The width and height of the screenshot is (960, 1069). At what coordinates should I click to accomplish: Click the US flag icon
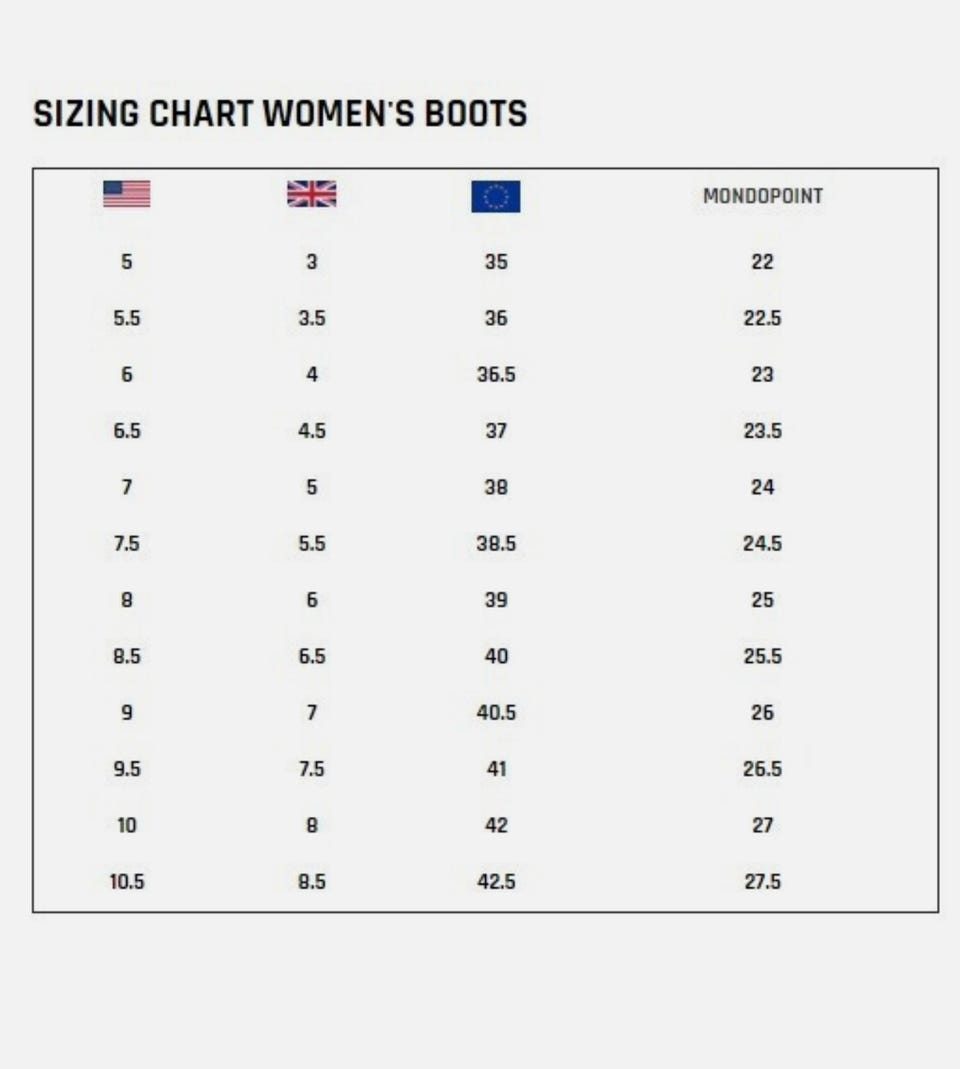point(127,194)
